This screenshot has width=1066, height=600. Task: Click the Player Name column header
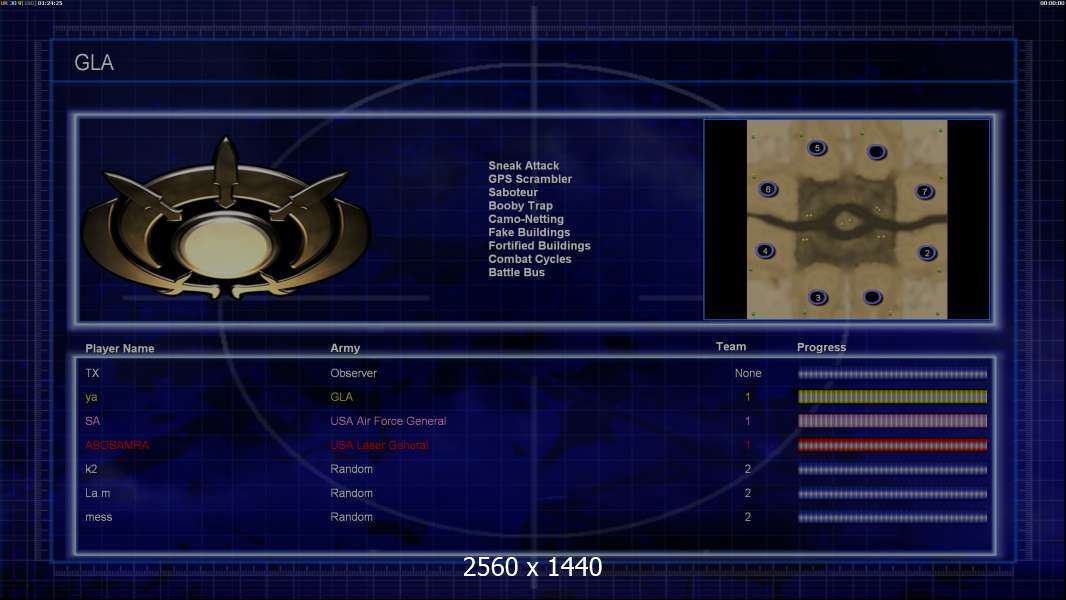click(120, 349)
